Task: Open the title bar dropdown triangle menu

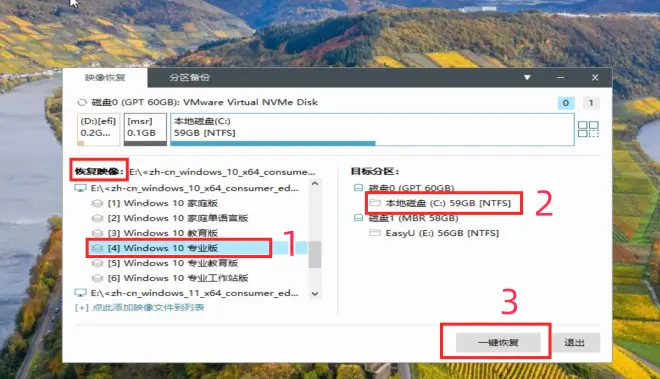Action: click(527, 77)
